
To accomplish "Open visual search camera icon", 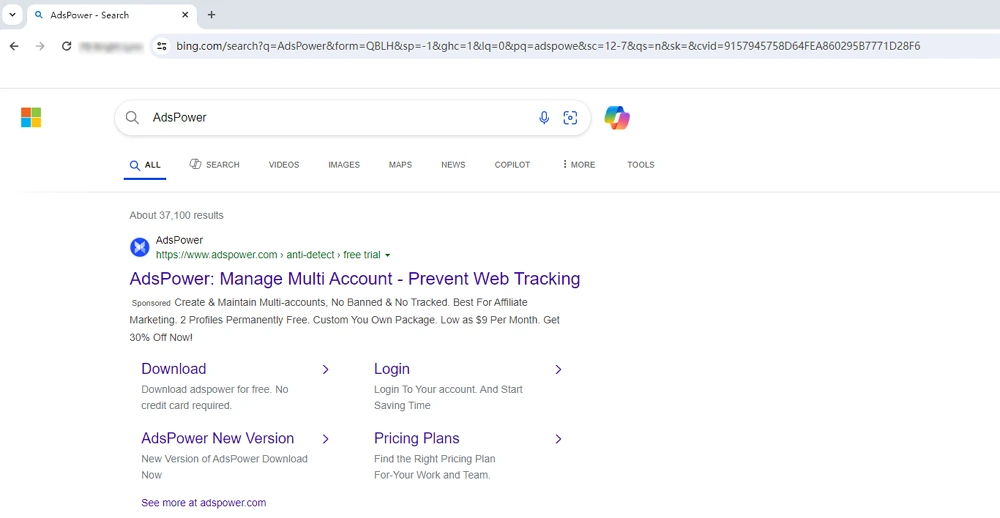I will tap(570, 117).
